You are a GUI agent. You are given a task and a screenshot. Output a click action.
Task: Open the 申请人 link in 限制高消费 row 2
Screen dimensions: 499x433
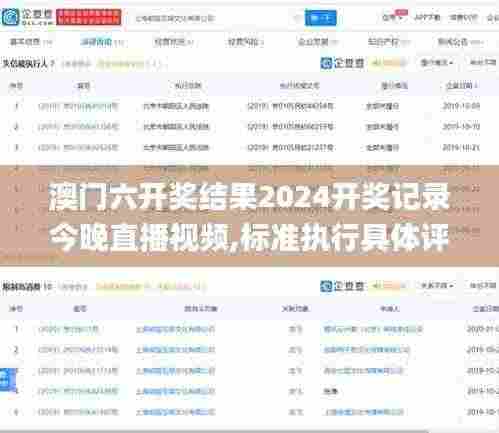pos(367,350)
